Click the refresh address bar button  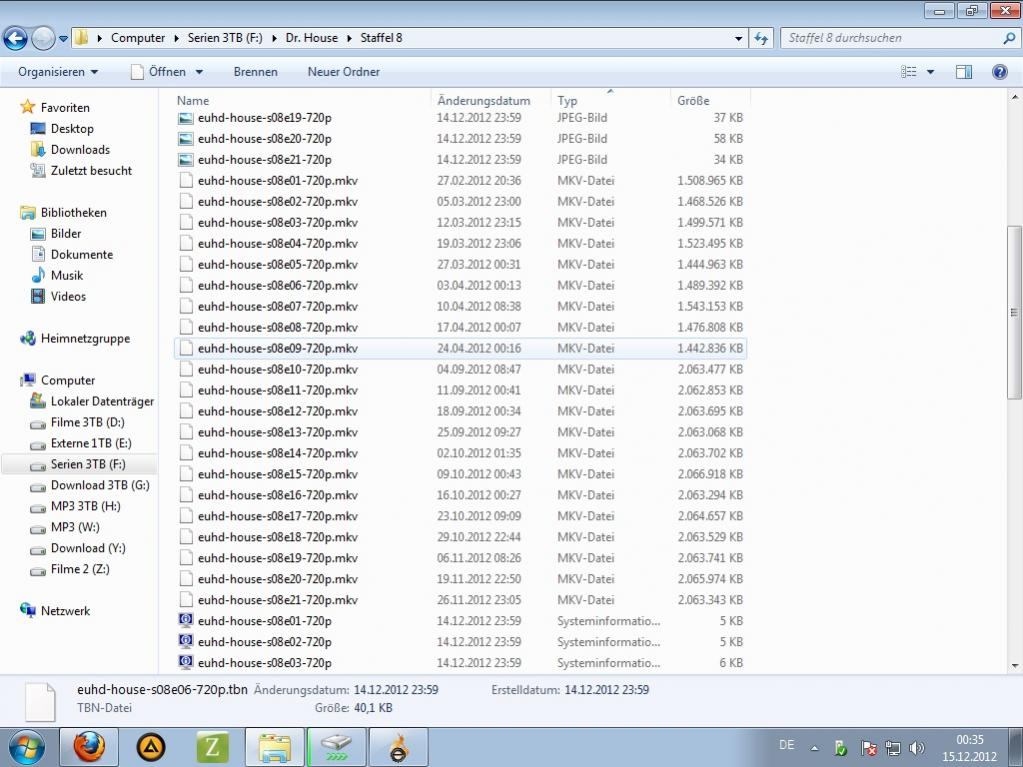coord(761,38)
